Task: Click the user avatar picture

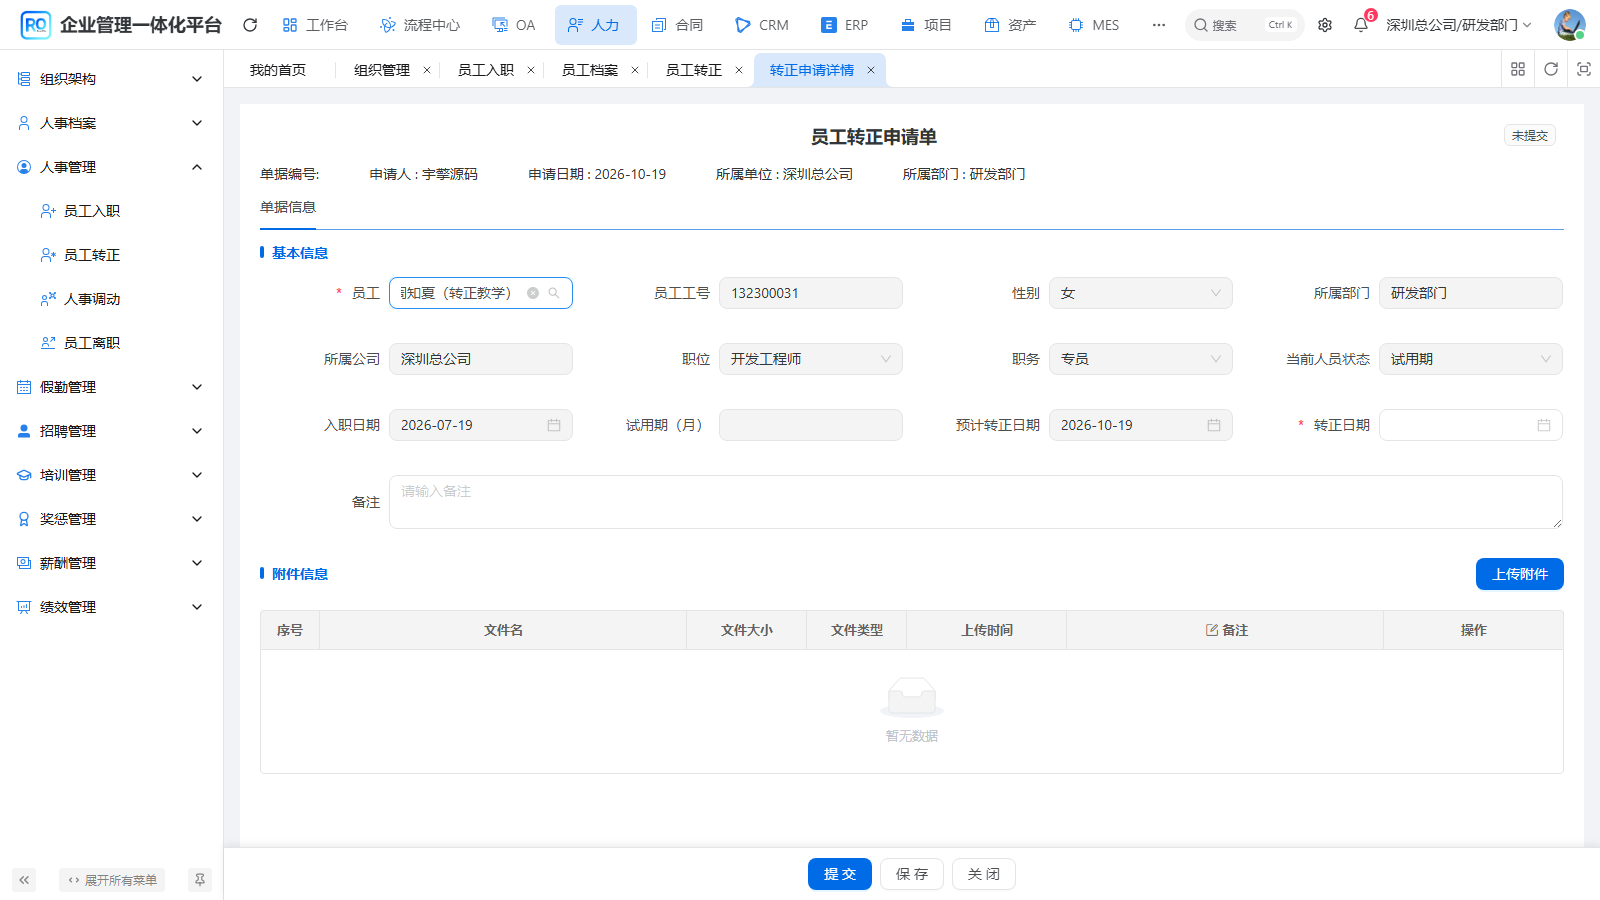Action: tap(1570, 25)
